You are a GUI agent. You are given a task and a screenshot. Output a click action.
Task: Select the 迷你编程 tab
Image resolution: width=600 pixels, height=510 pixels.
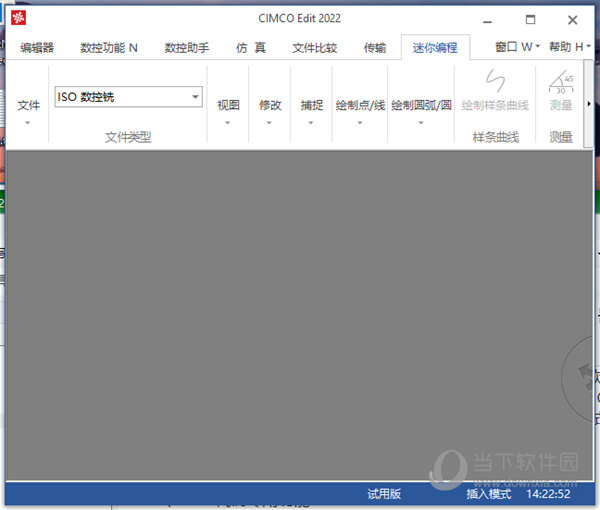click(x=434, y=47)
